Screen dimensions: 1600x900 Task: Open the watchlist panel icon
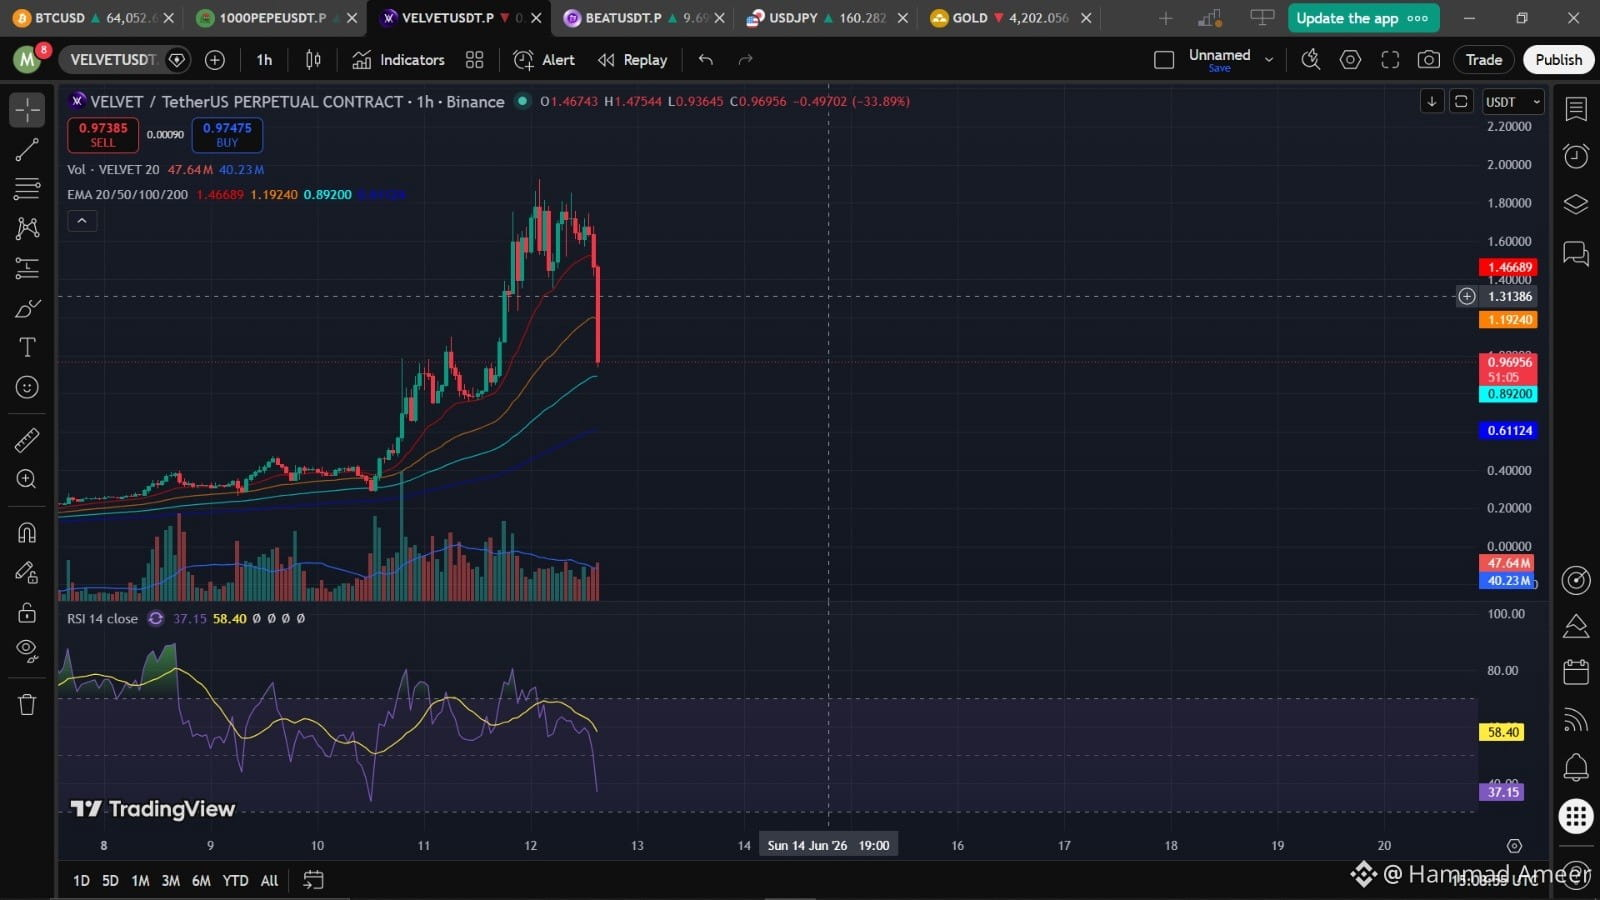(1576, 109)
